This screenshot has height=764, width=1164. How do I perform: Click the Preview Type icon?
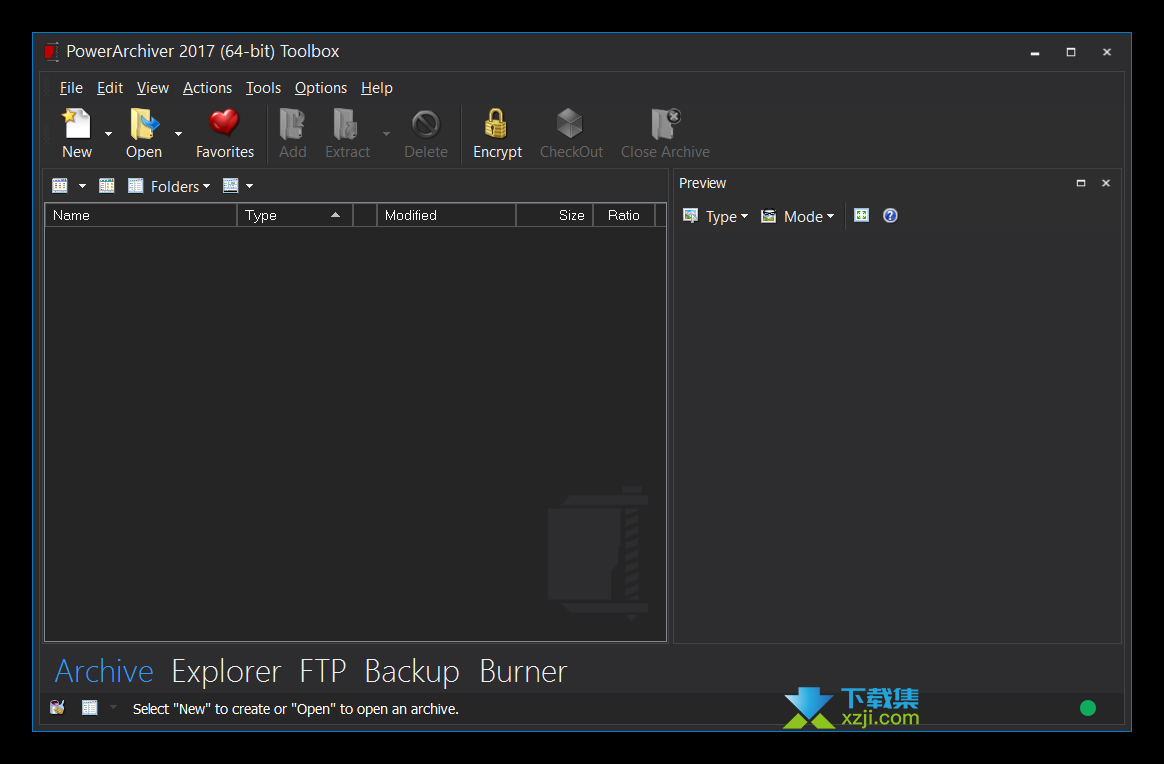coord(690,216)
